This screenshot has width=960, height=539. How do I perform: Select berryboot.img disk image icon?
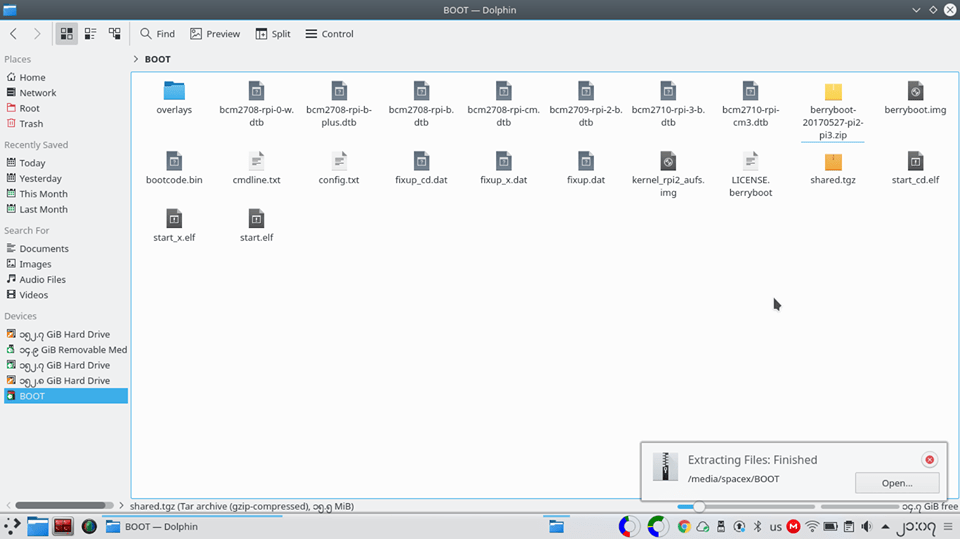(915, 91)
